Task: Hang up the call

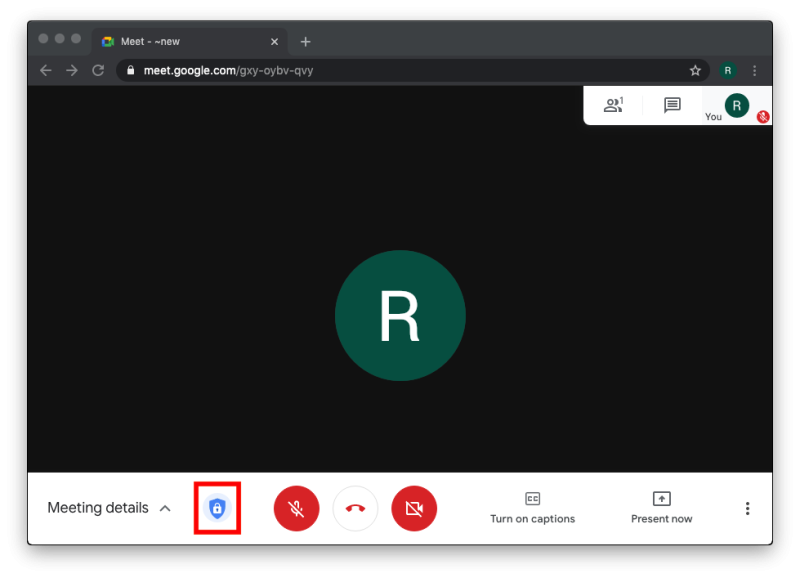Action: (355, 508)
